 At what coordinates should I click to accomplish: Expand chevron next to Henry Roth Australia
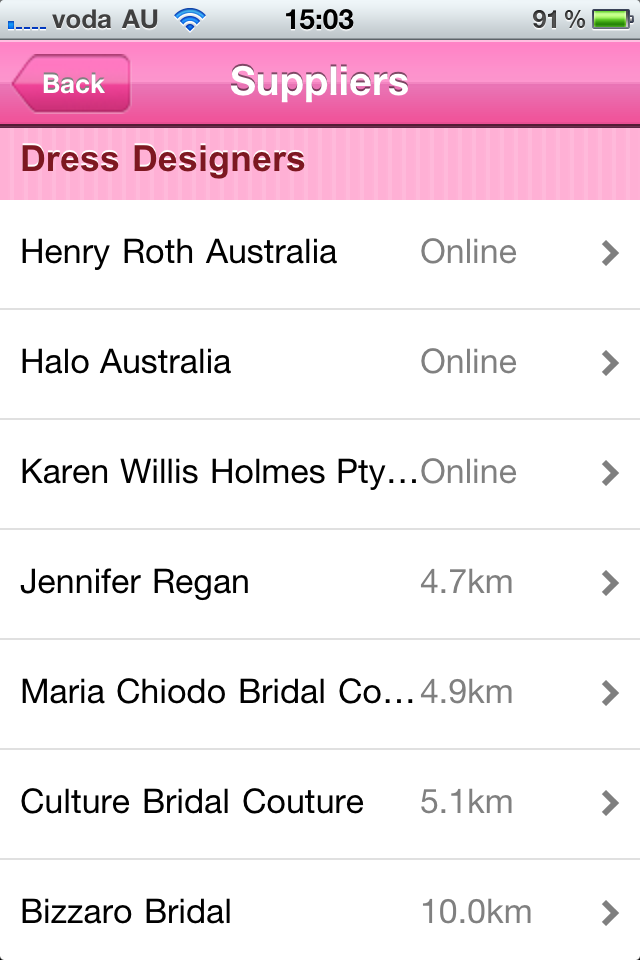610,254
